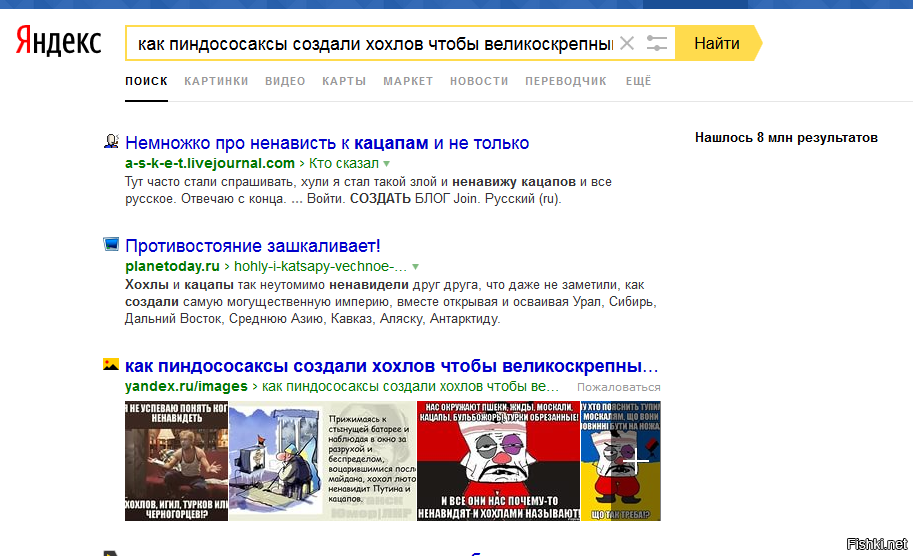Screen dimensions: 913x556
Task: Open the yandex.ru/images domain link
Action: tap(186, 387)
